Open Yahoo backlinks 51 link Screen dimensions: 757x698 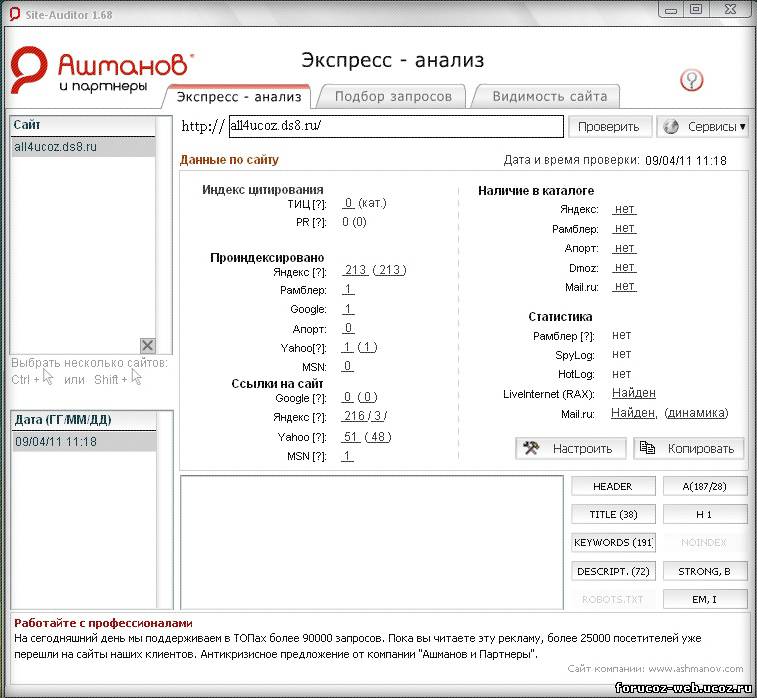[x=350, y=437]
